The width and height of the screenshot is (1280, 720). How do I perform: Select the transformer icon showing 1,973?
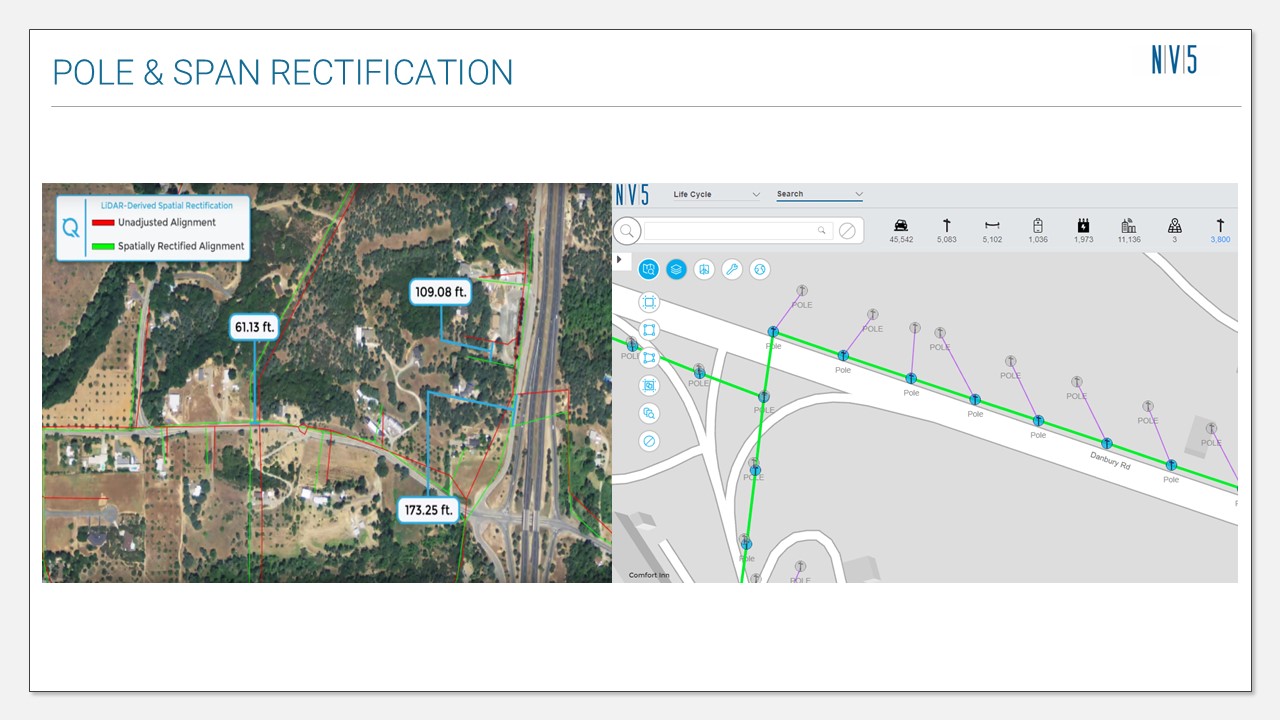pyautogui.click(x=1083, y=226)
